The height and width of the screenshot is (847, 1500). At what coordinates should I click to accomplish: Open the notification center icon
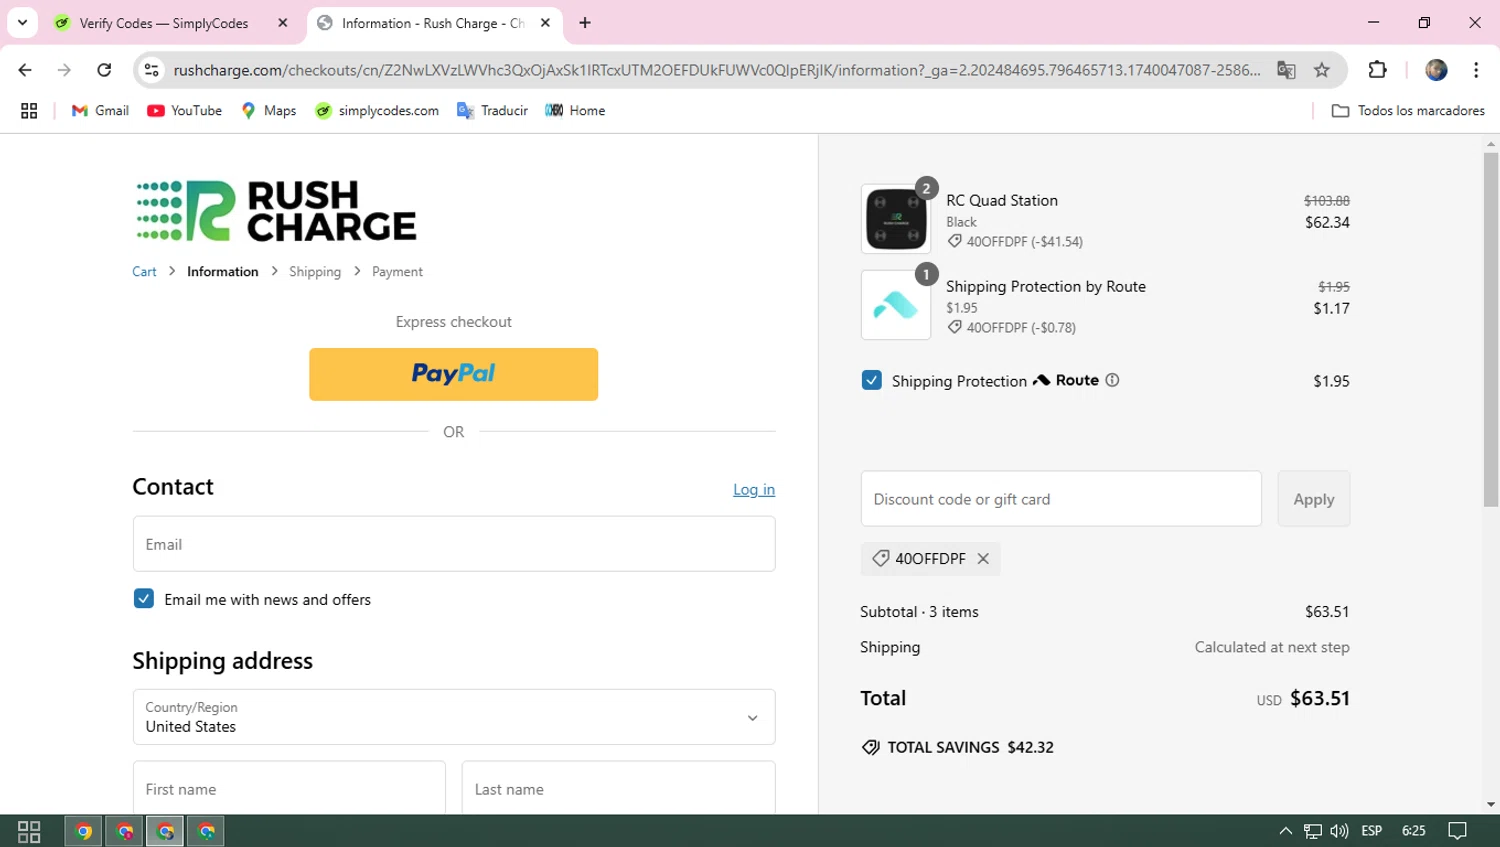1458,831
